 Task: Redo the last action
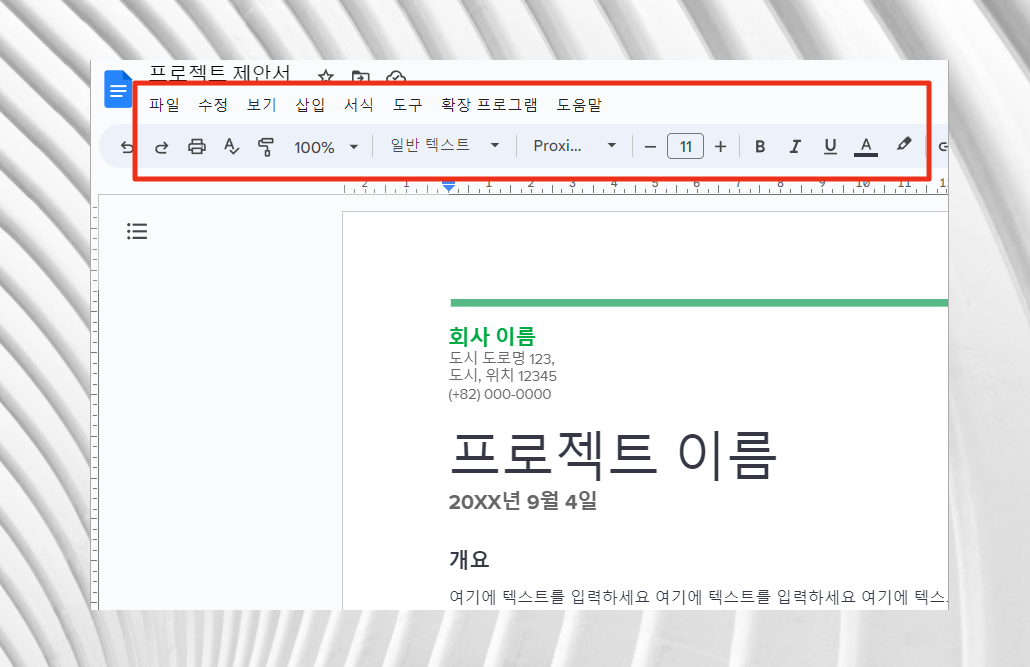click(162, 147)
